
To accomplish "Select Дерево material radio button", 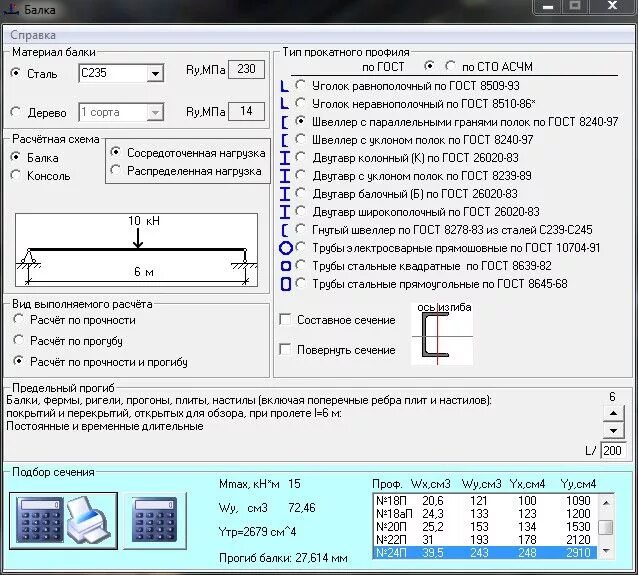I will [x=15, y=112].
